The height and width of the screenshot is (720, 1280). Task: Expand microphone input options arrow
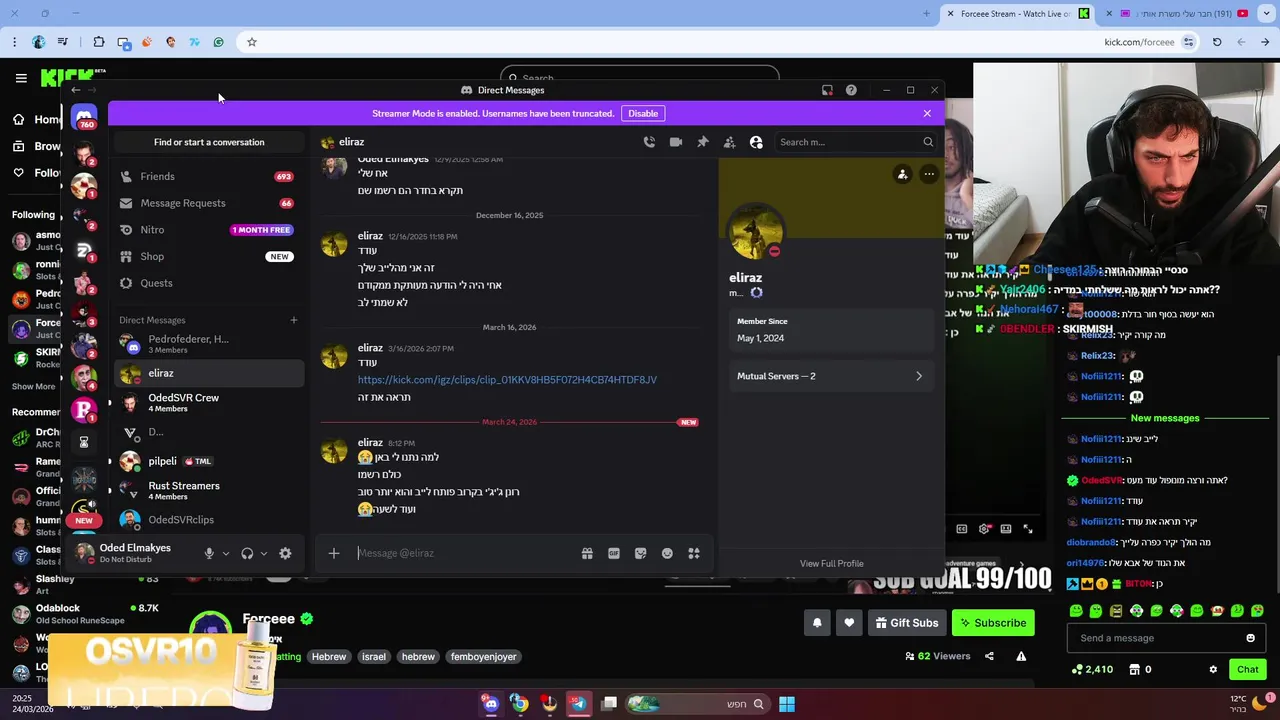click(x=226, y=553)
